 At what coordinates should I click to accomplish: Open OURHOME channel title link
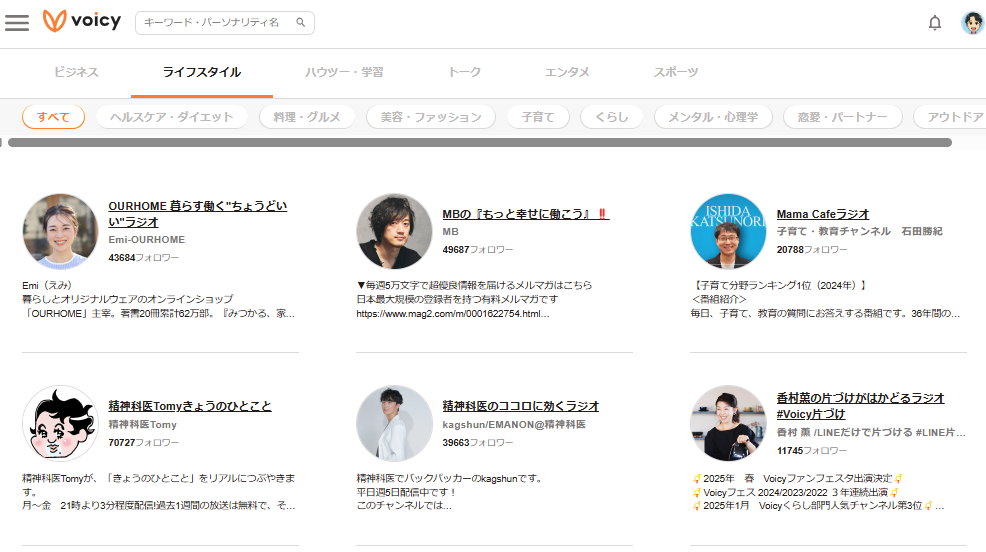tap(197, 214)
